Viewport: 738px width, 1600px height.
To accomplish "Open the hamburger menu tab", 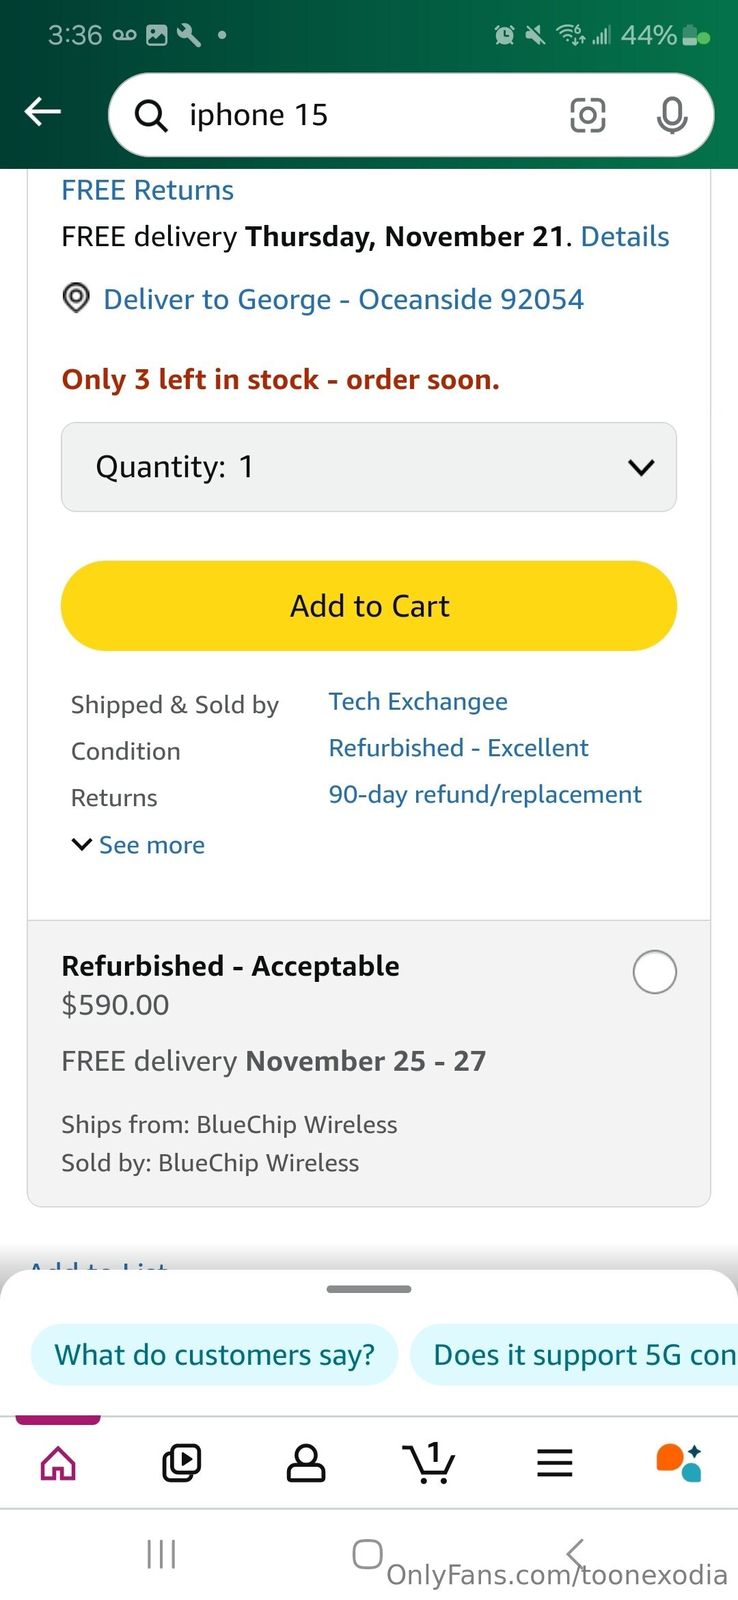I will pyautogui.click(x=554, y=1463).
